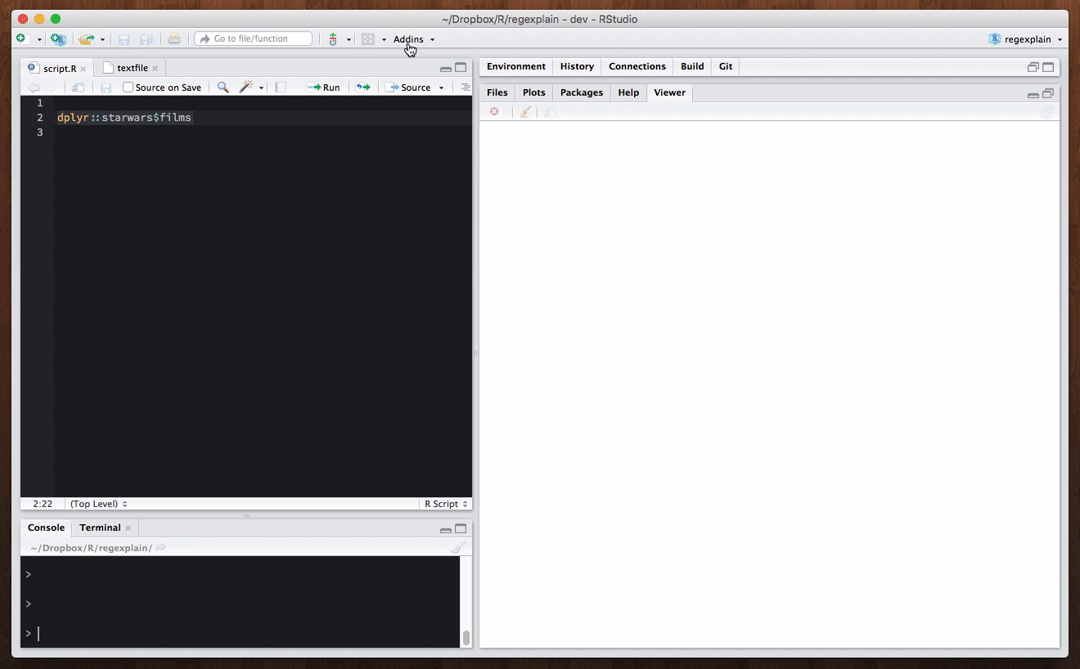Clear console with the broom icon
Image resolution: width=1080 pixels, height=669 pixels.
457,548
